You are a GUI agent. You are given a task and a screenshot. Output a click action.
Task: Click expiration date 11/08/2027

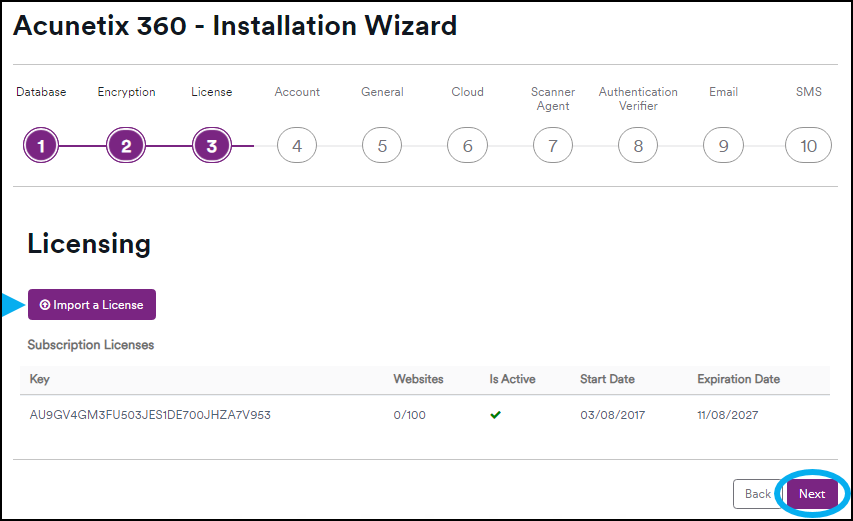click(x=728, y=415)
